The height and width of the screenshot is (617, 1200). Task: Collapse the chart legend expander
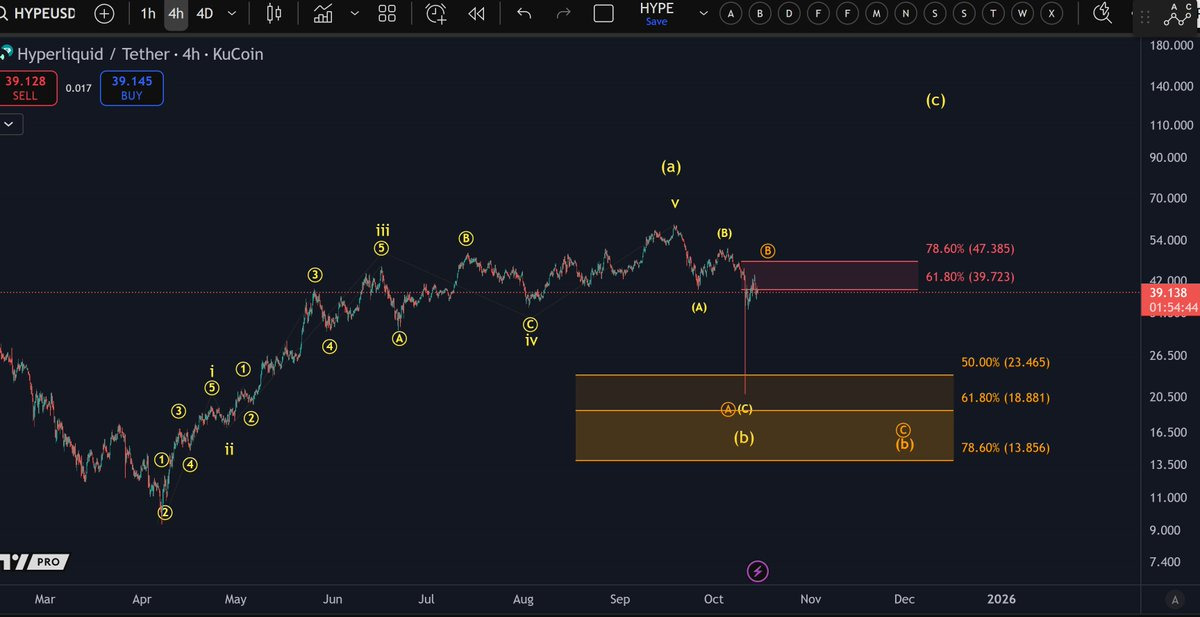[x=11, y=124]
